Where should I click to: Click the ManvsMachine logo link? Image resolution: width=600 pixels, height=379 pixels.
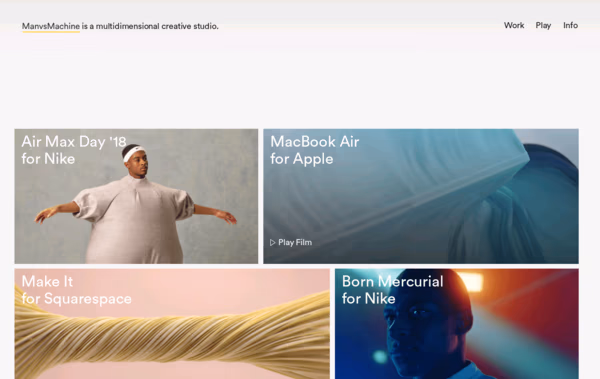point(51,26)
